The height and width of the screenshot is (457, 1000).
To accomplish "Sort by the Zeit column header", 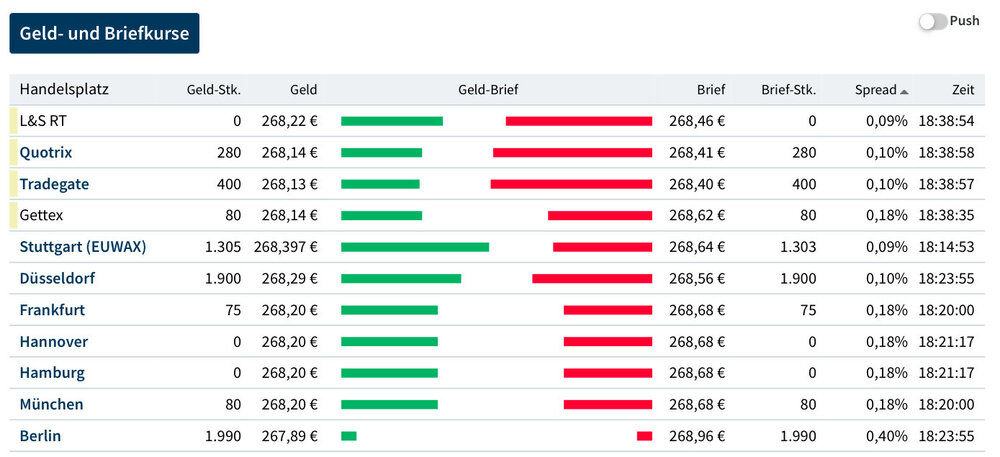I will 963,90.
